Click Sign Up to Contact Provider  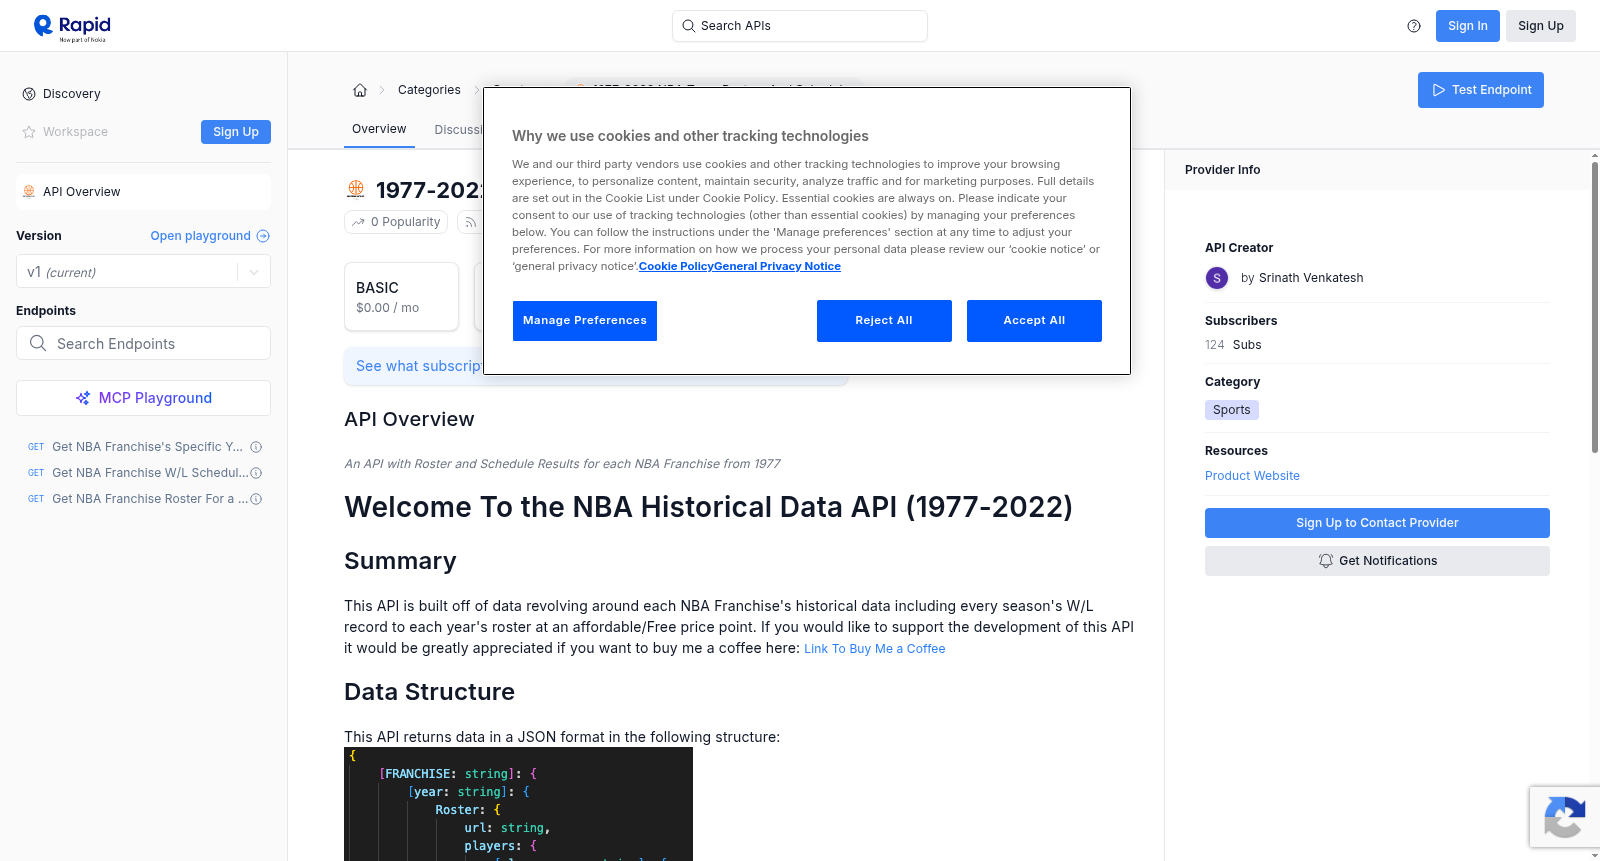pyautogui.click(x=1377, y=523)
